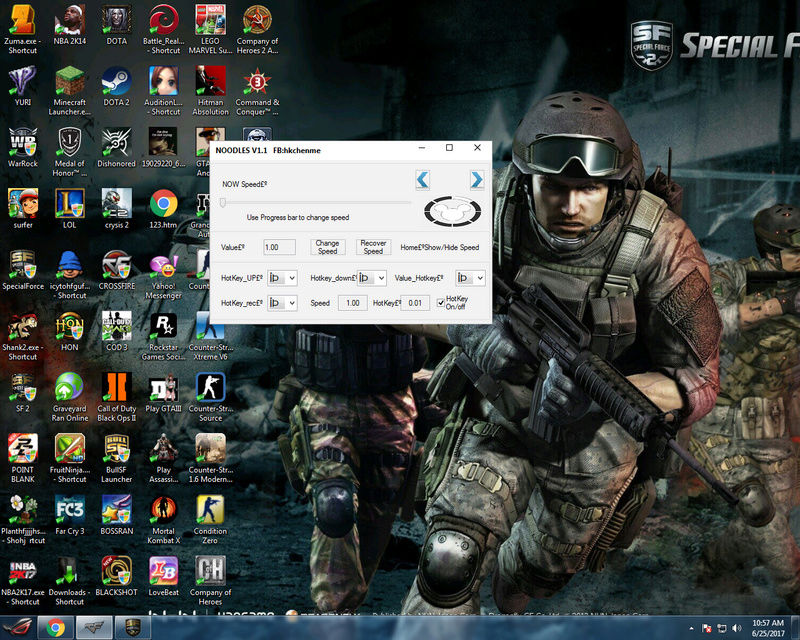Click the Change Speed button
Viewport: 800px width, 640px height.
pyautogui.click(x=328, y=247)
